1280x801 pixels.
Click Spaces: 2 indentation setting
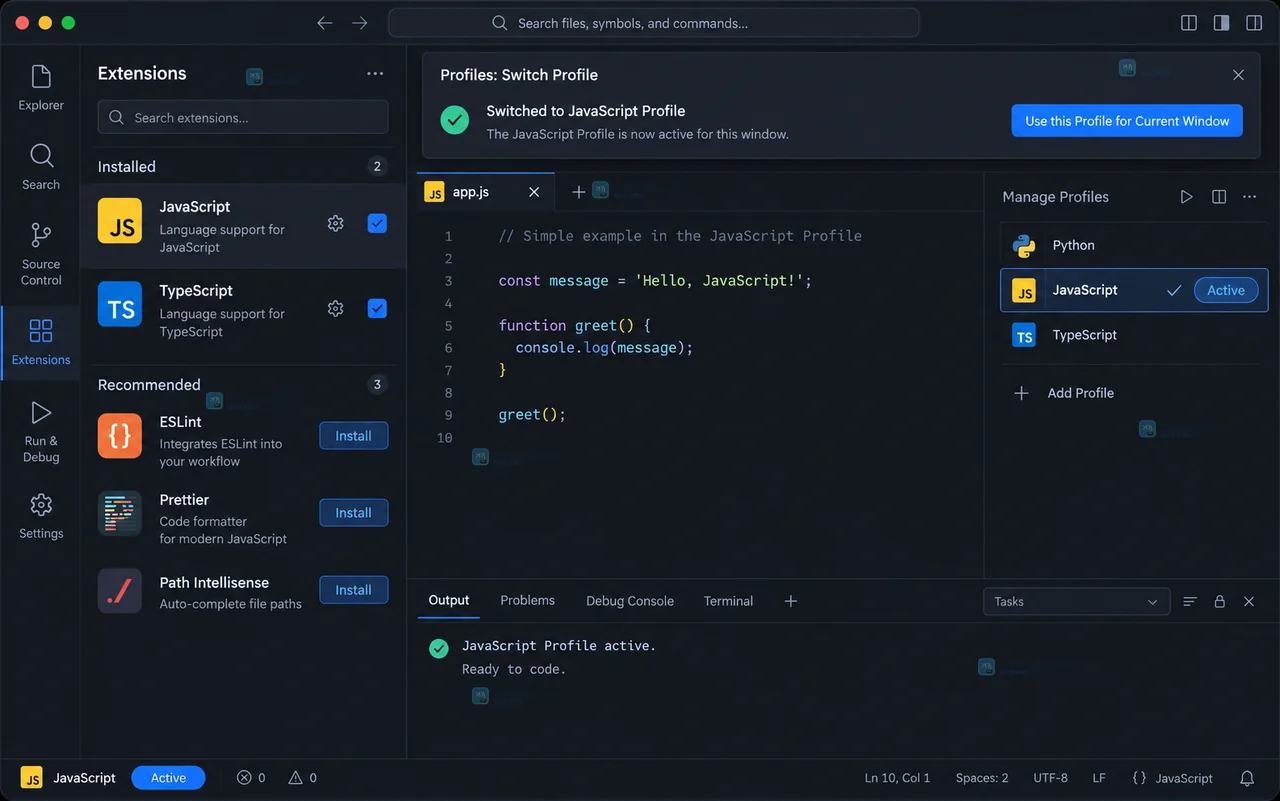tap(982, 778)
